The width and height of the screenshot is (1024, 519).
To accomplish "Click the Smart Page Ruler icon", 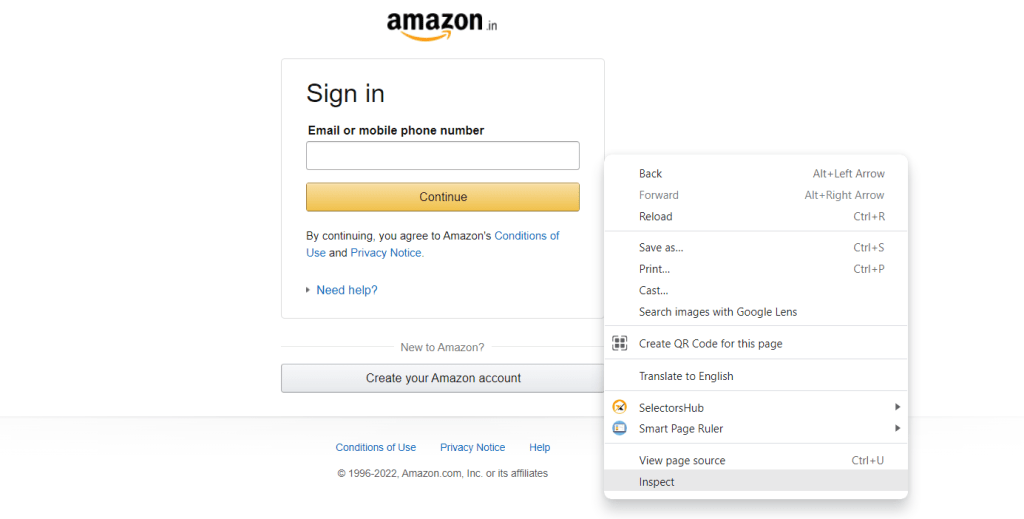I will point(620,429).
